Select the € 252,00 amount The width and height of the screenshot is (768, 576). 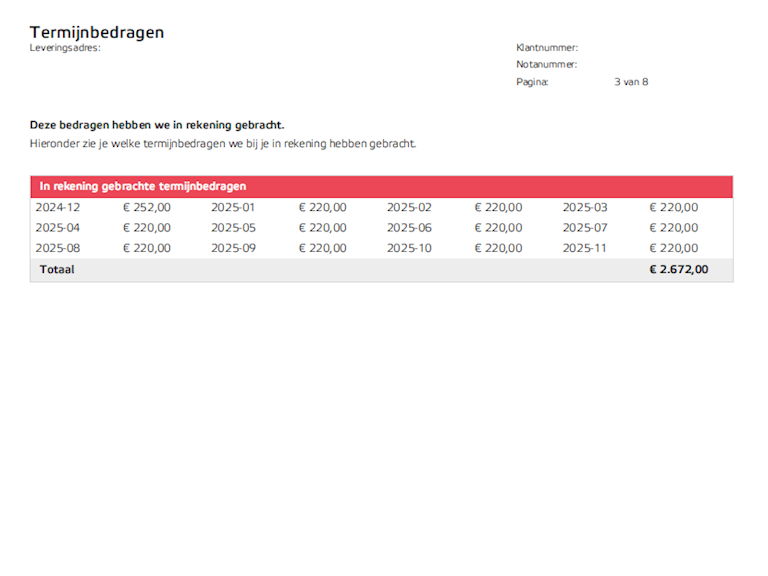click(x=147, y=208)
